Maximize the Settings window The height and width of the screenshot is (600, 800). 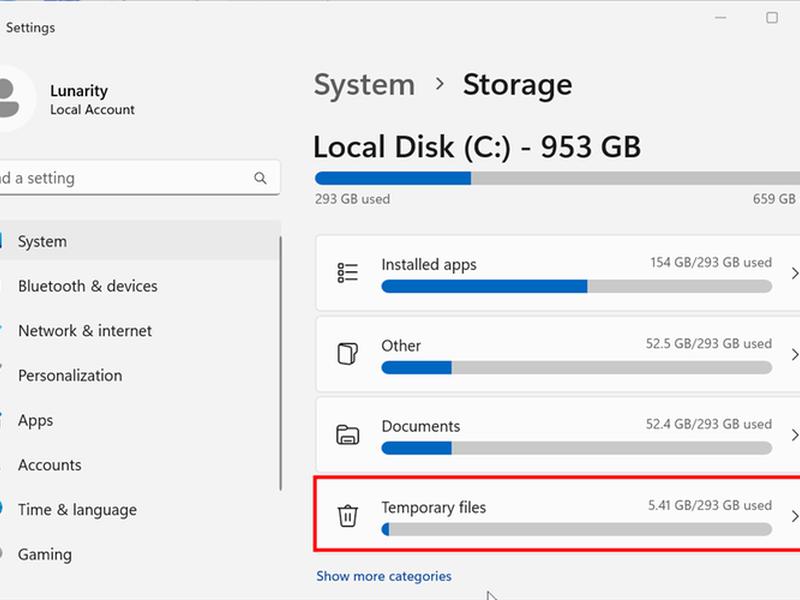(x=772, y=18)
